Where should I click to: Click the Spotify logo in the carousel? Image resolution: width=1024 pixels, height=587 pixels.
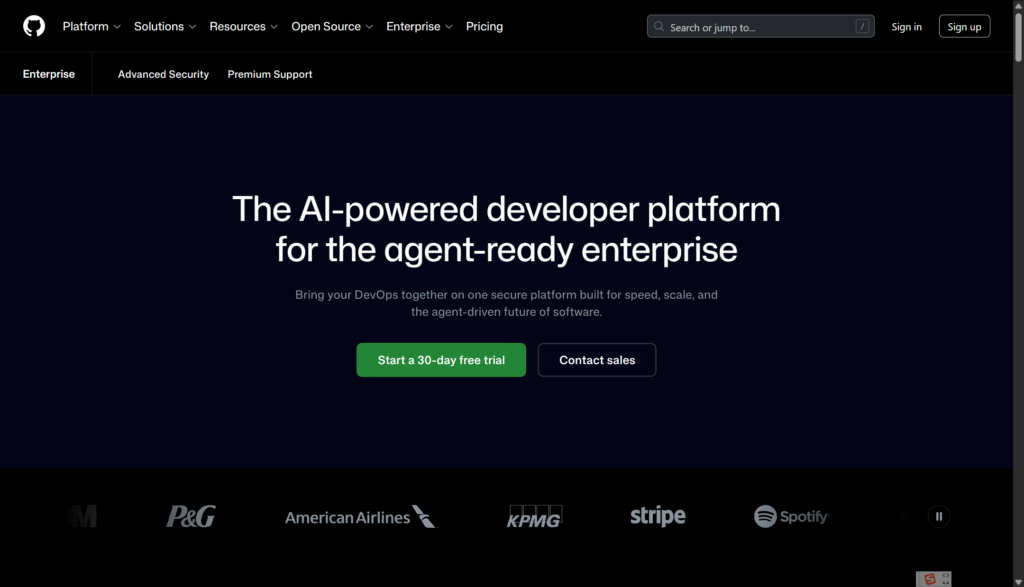[x=791, y=517]
